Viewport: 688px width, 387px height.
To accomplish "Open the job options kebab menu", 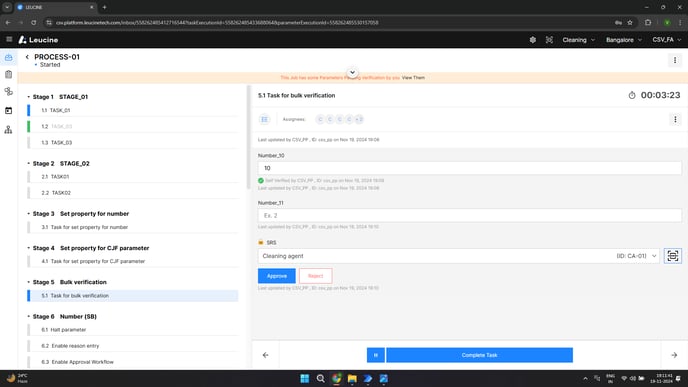I will 675,60.
